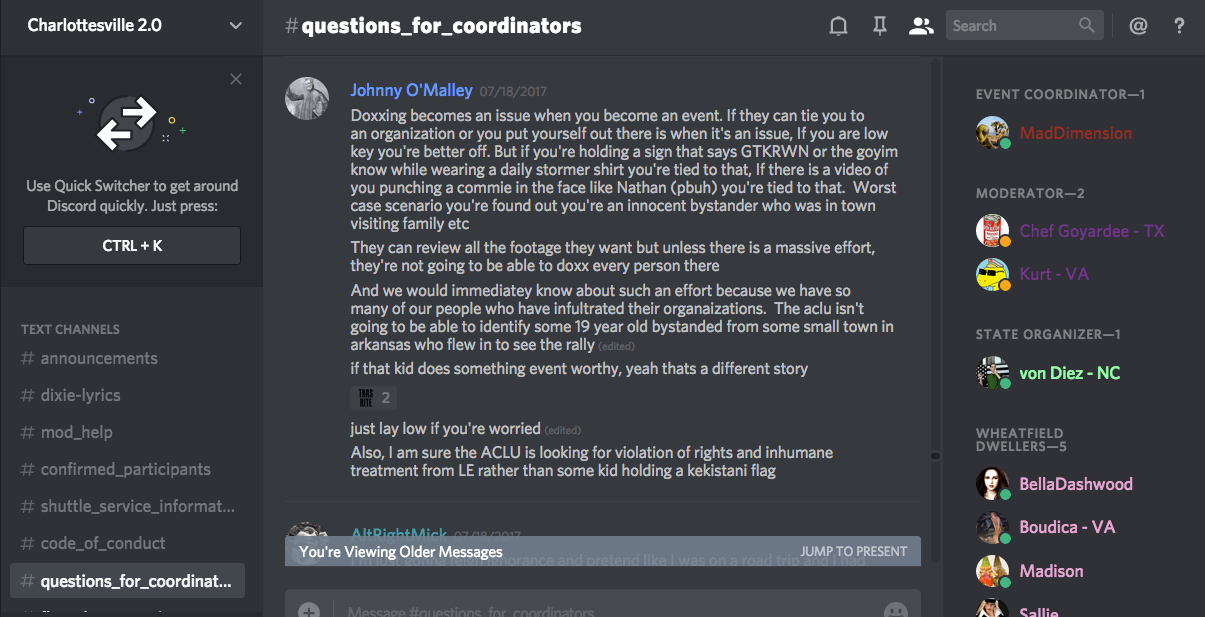This screenshot has width=1205, height=617.
Task: Click the emoji picker icon
Action: (x=896, y=609)
